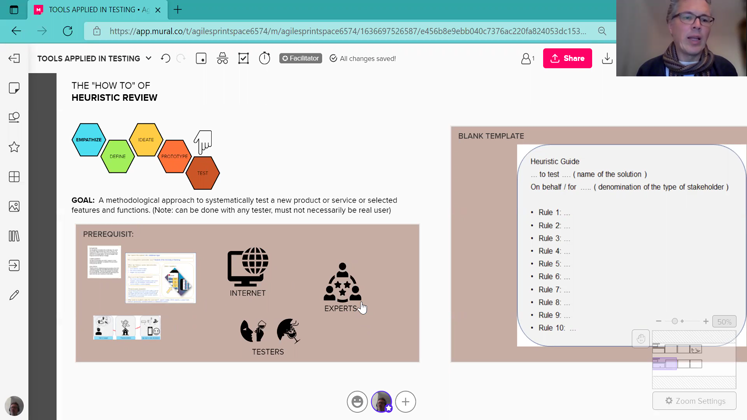
Task: Start private mode incognito icon
Action: point(222,58)
